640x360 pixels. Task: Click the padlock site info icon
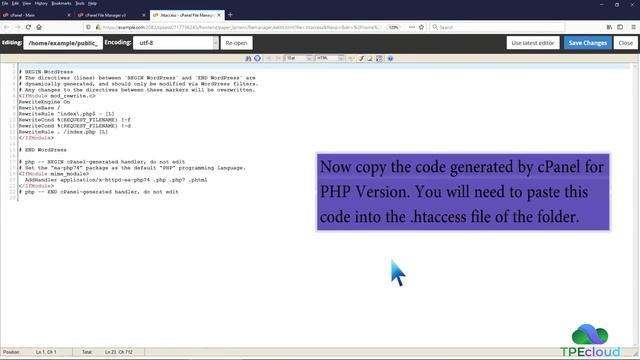tap(98, 27)
